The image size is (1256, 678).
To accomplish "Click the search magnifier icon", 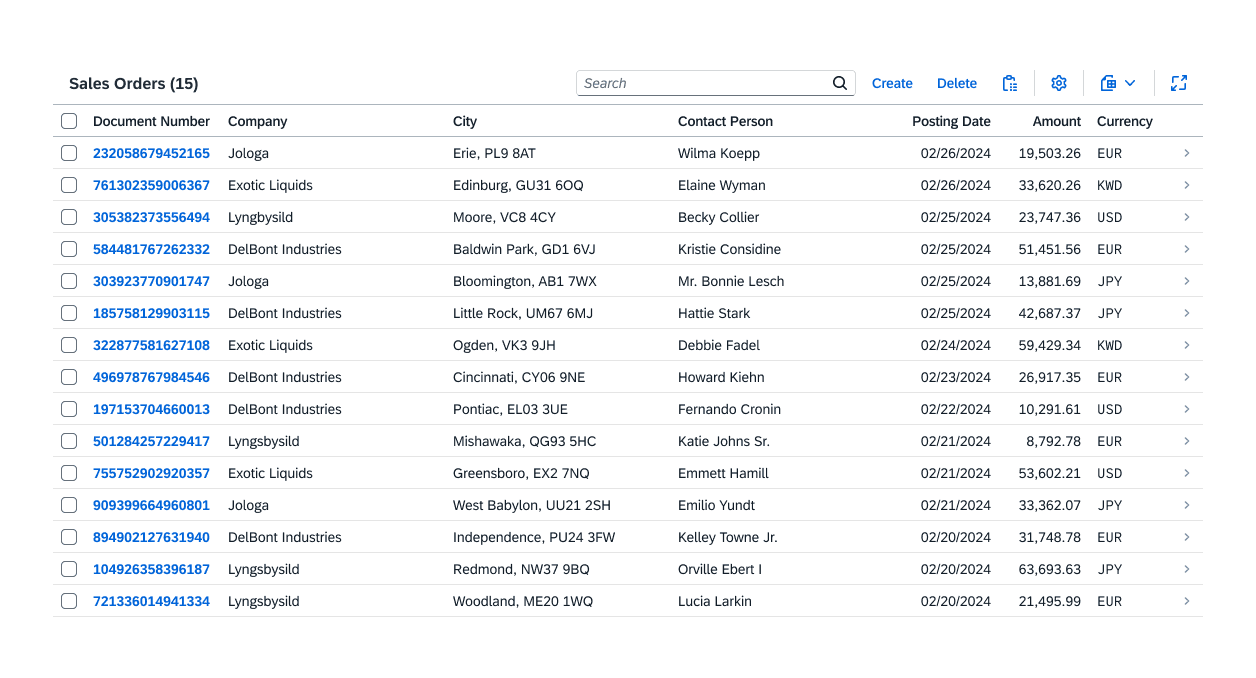I will coord(839,83).
